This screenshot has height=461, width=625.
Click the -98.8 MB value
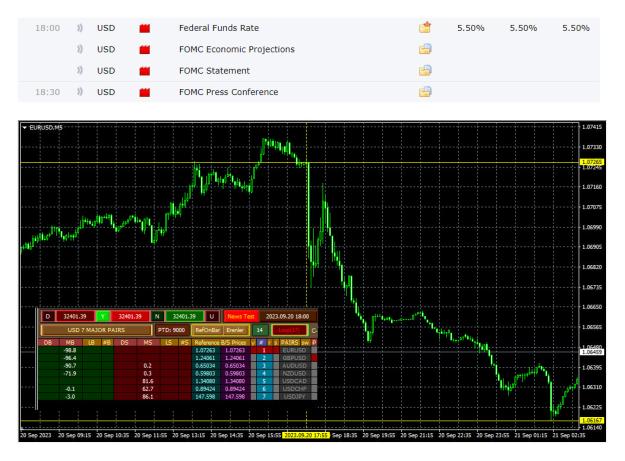tap(70, 350)
